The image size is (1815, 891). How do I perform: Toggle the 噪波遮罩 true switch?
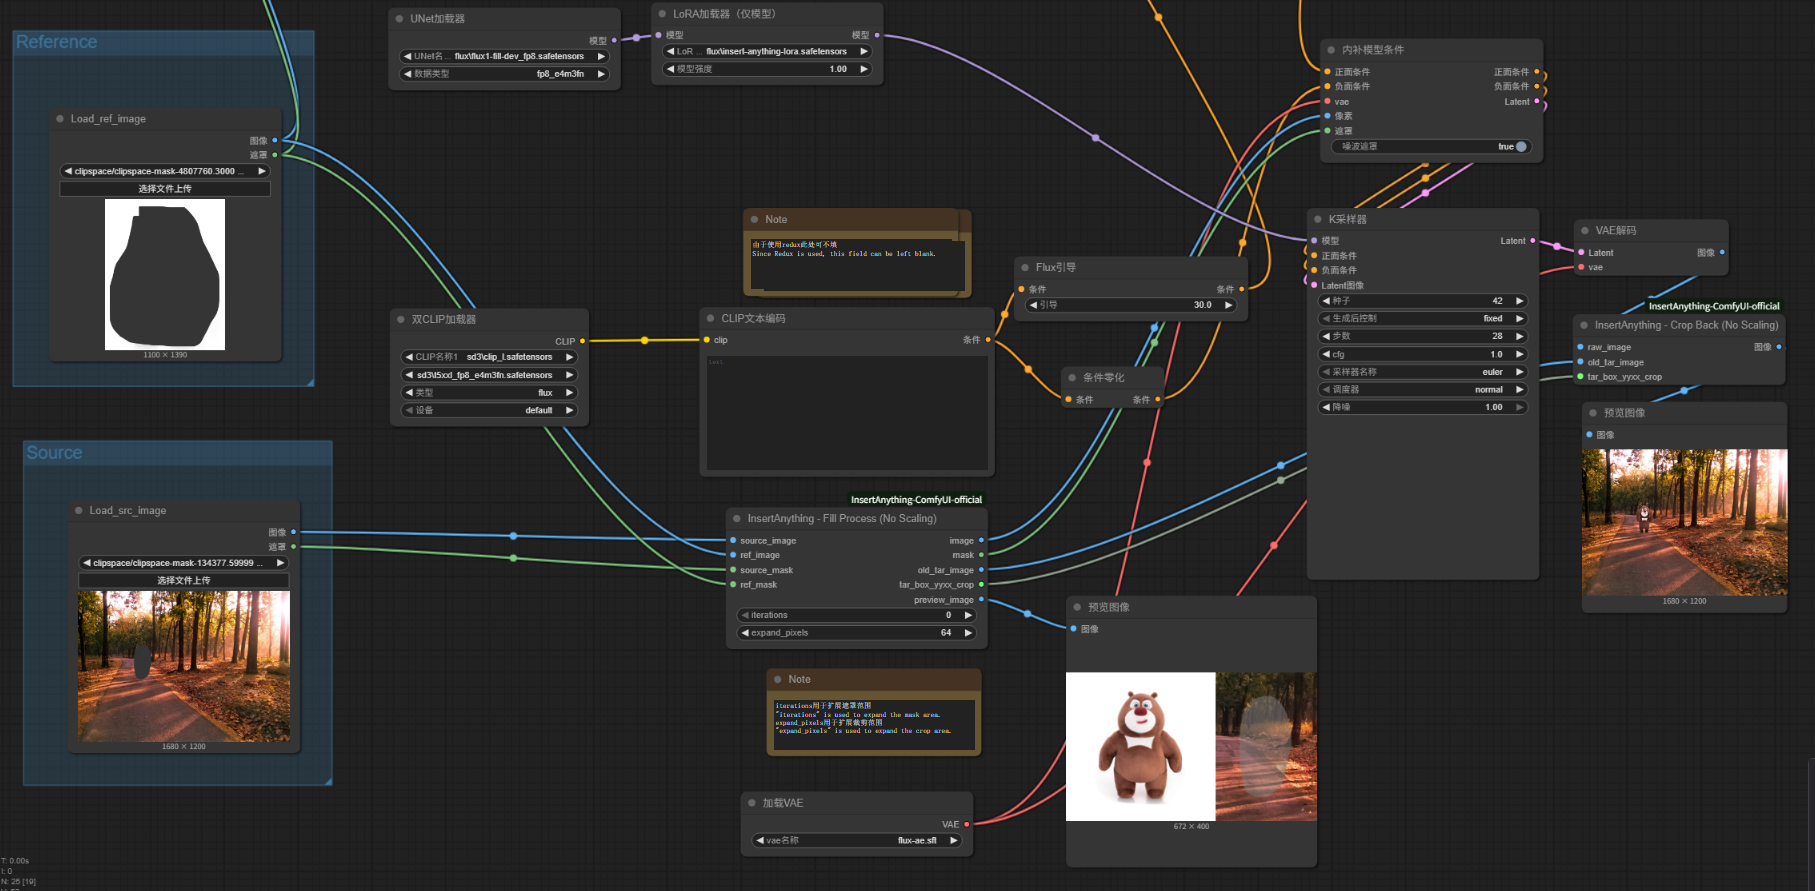(x=1430, y=146)
